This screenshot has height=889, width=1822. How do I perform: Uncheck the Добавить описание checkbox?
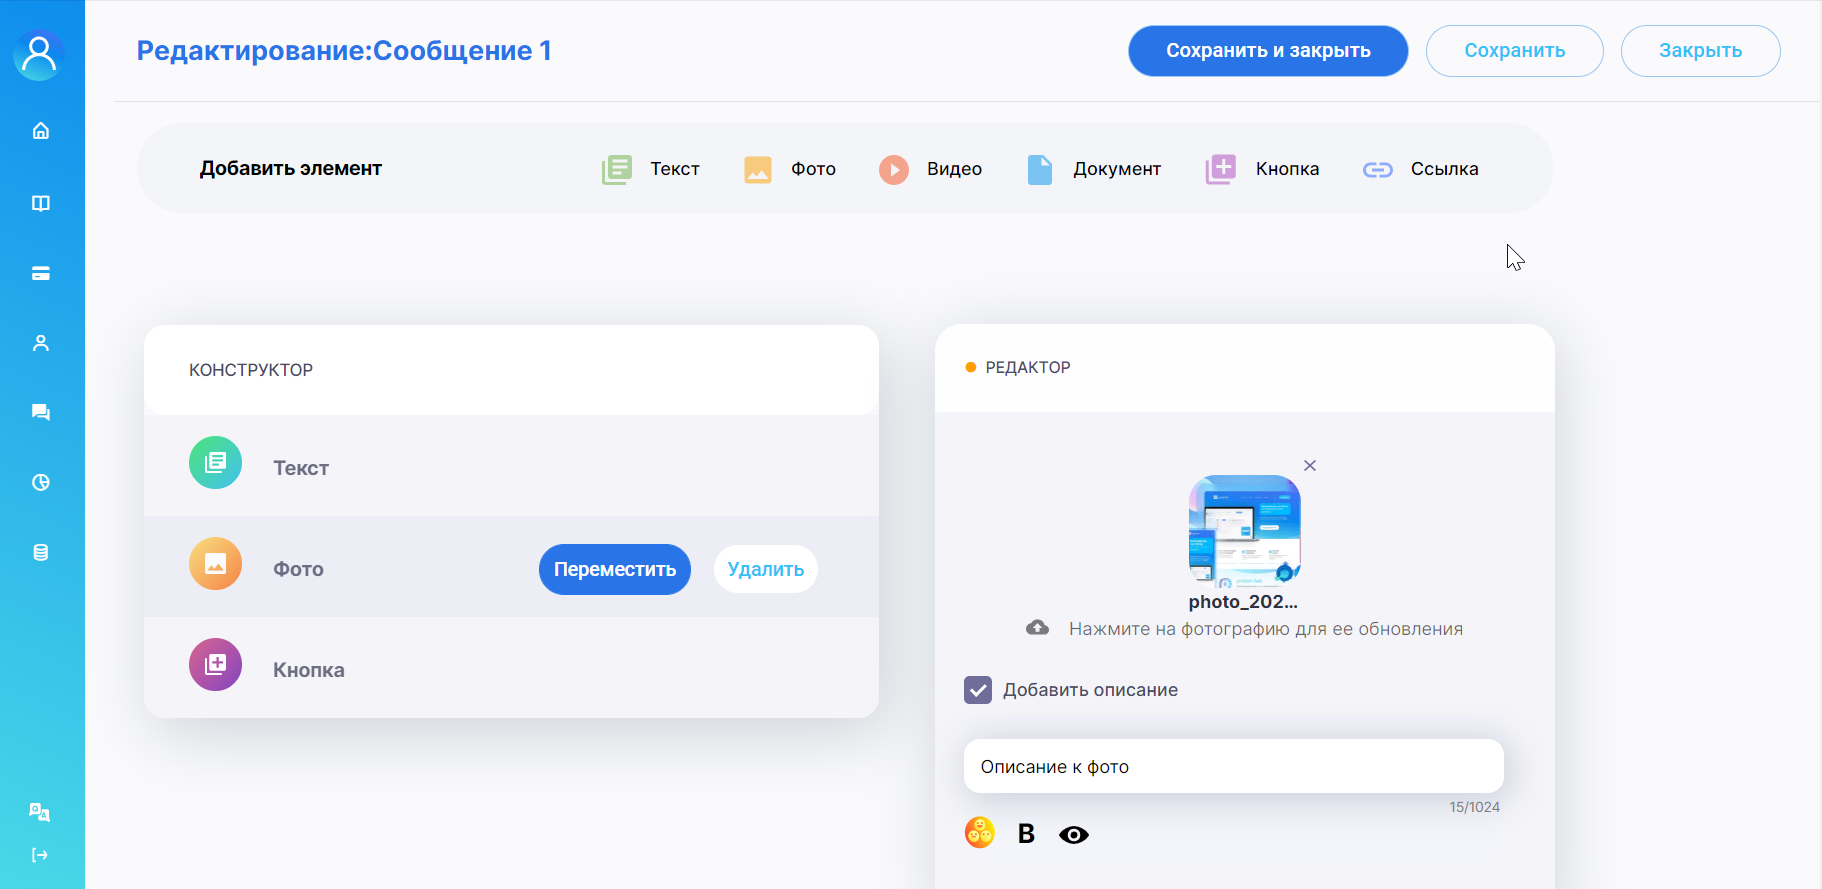pos(978,690)
